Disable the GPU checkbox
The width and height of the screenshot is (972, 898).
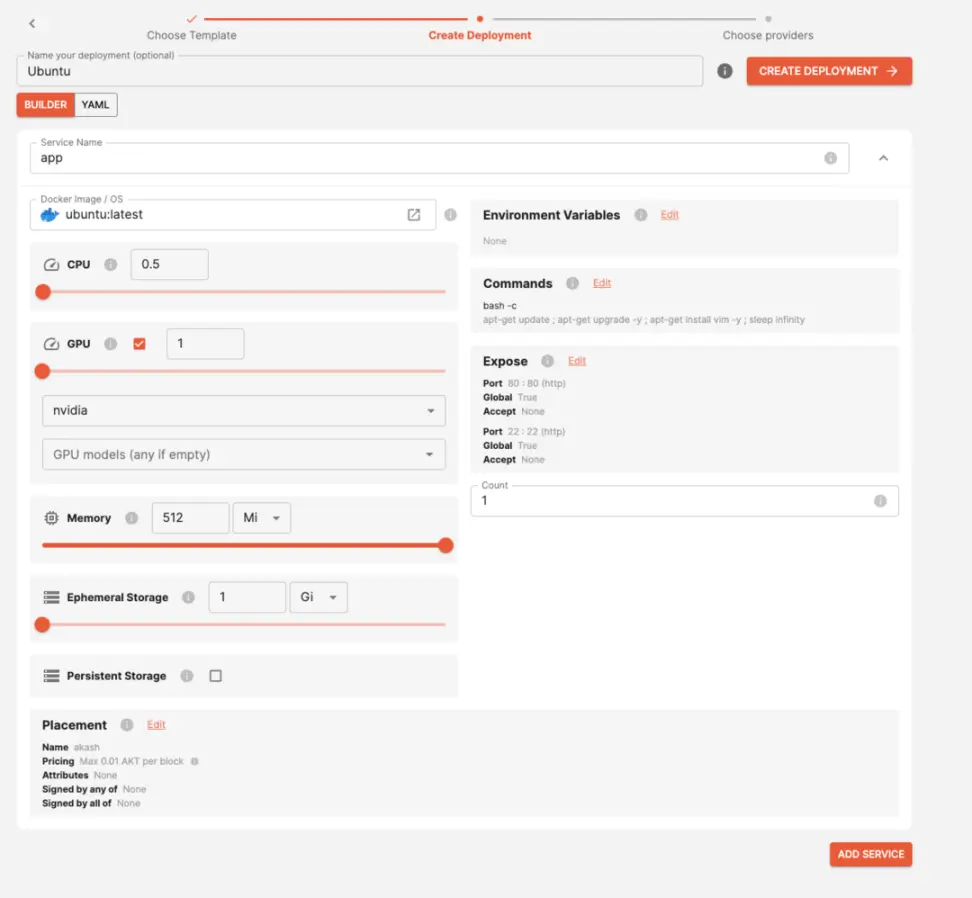[140, 343]
